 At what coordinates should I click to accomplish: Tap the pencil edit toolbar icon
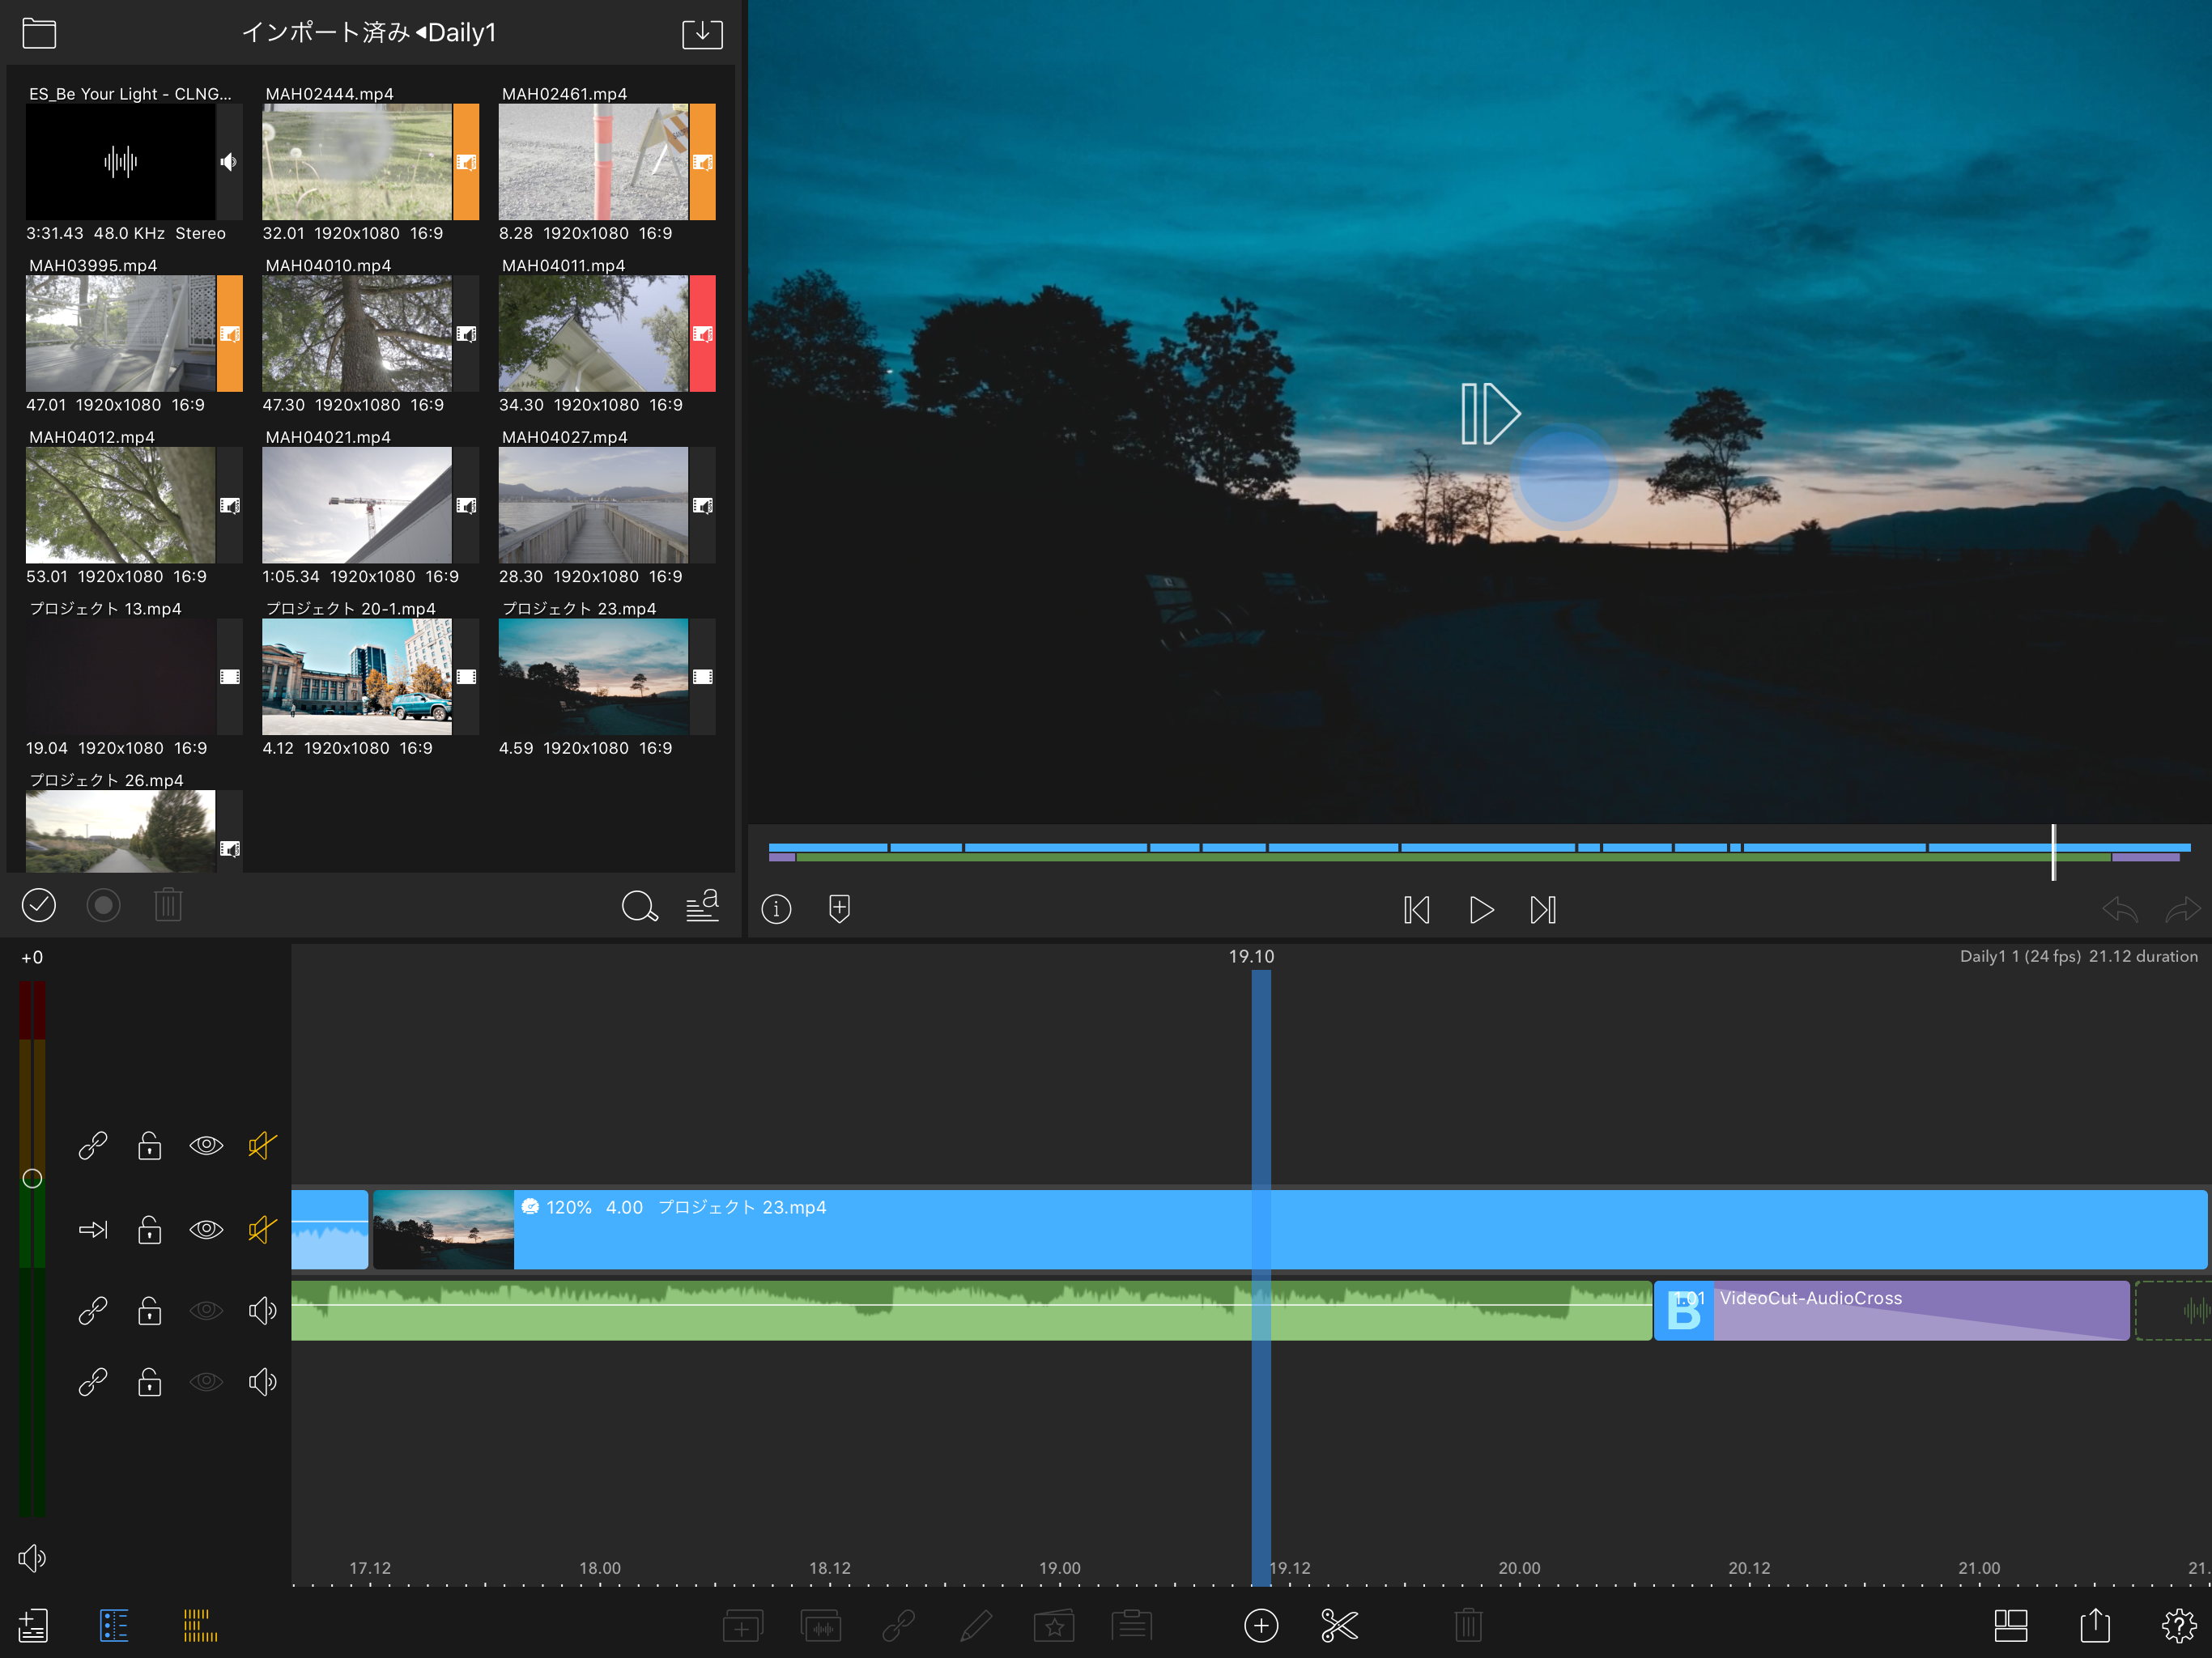(976, 1626)
